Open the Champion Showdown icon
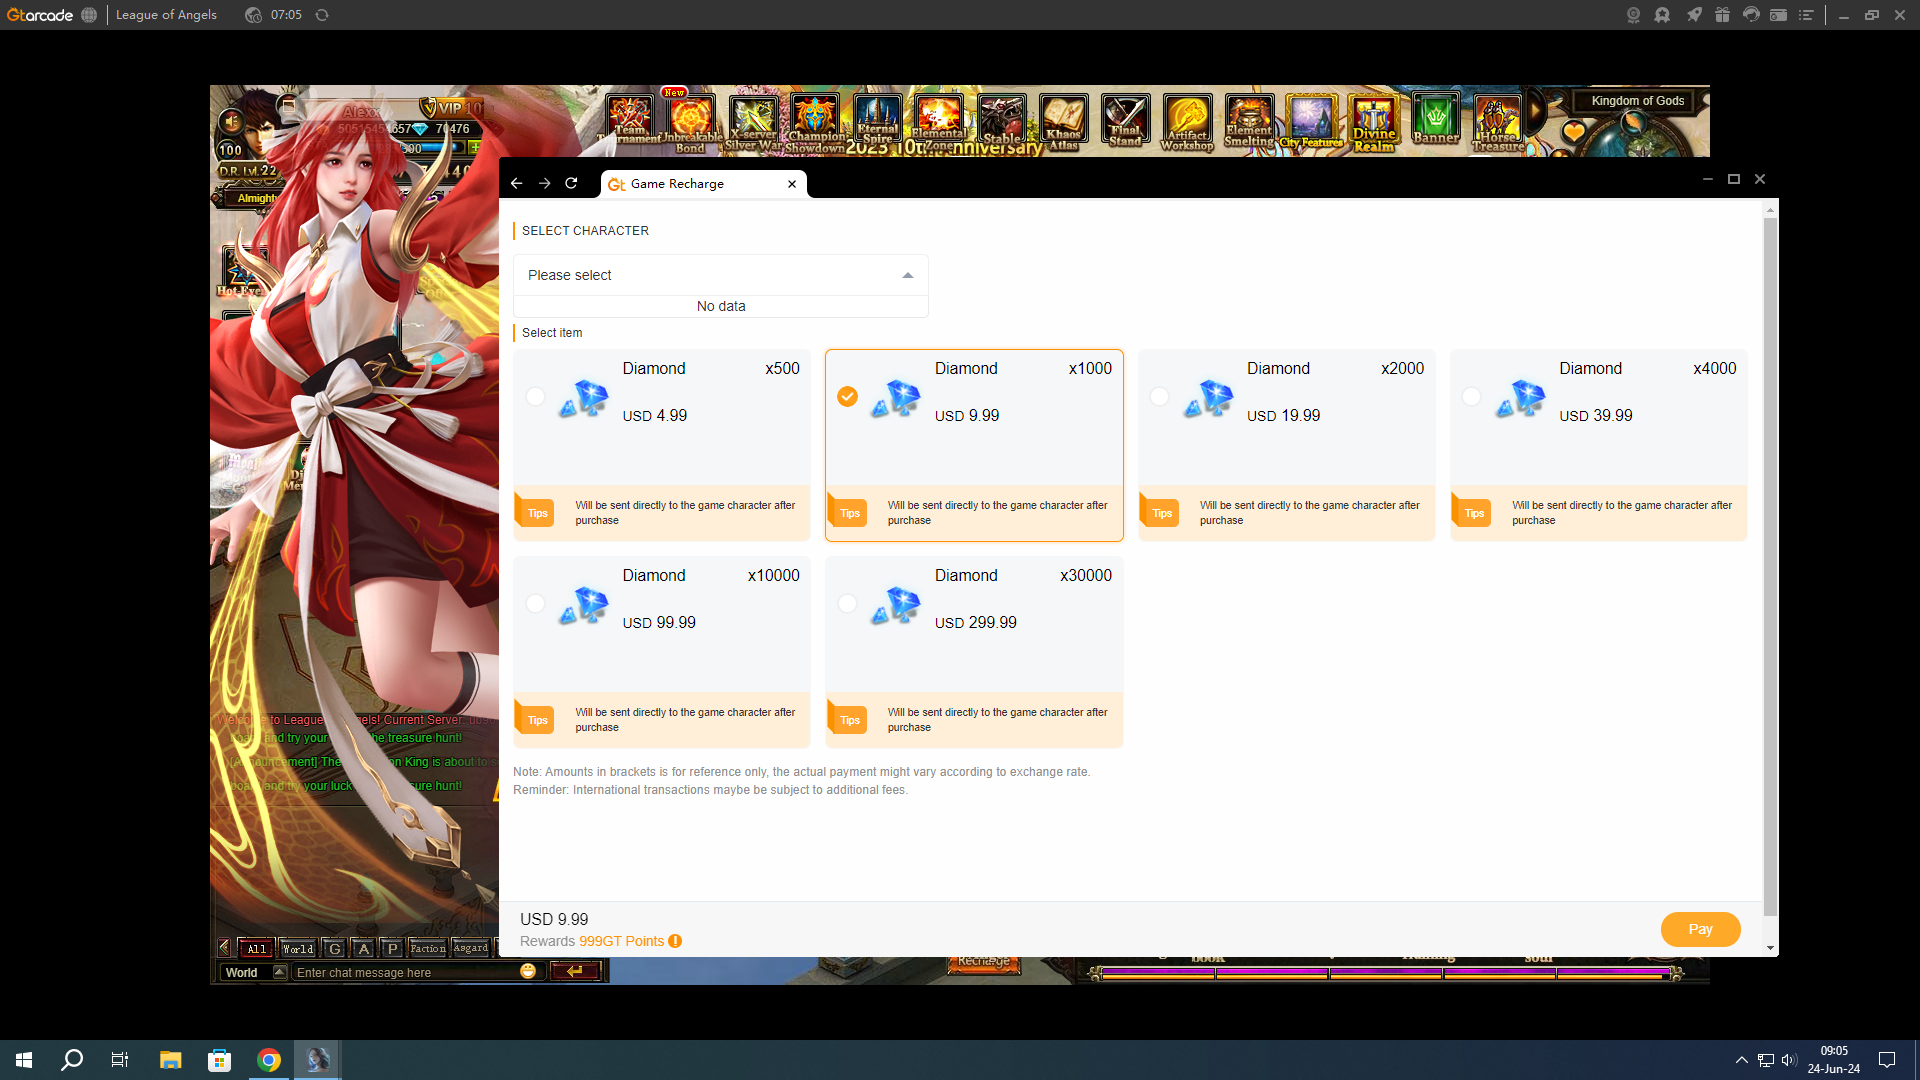Viewport: 1920px width, 1080px height. (x=815, y=122)
